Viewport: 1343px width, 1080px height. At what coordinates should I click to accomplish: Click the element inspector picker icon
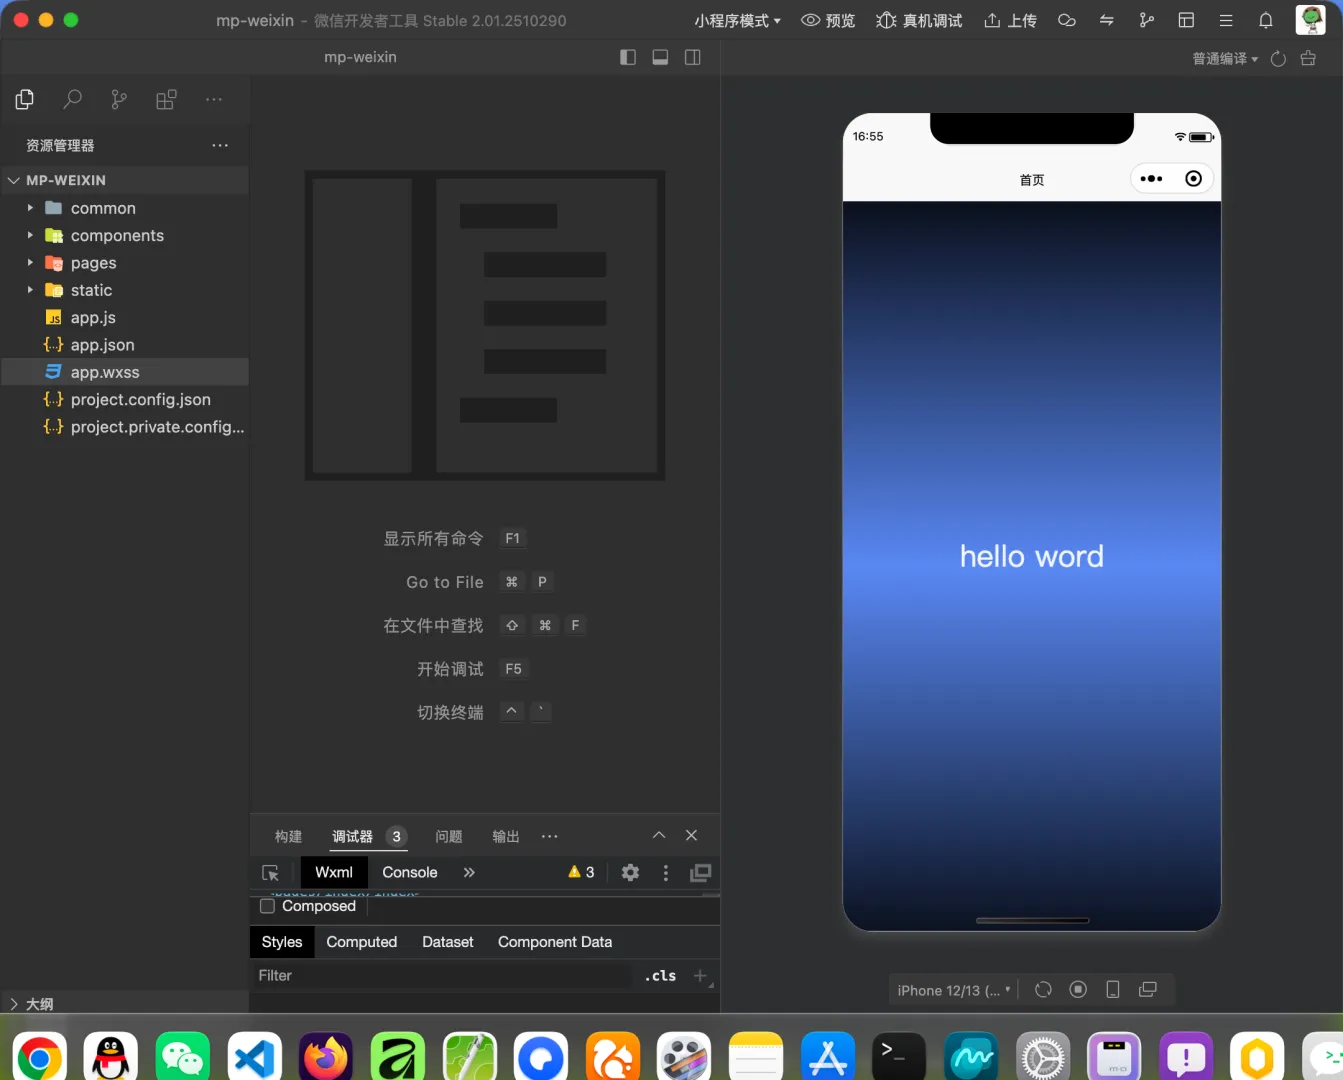[x=270, y=873]
